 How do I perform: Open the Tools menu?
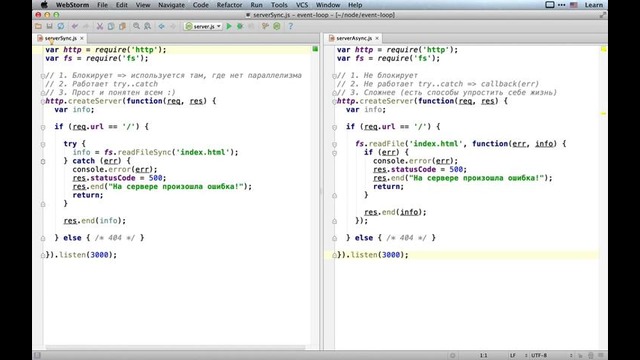279,5
